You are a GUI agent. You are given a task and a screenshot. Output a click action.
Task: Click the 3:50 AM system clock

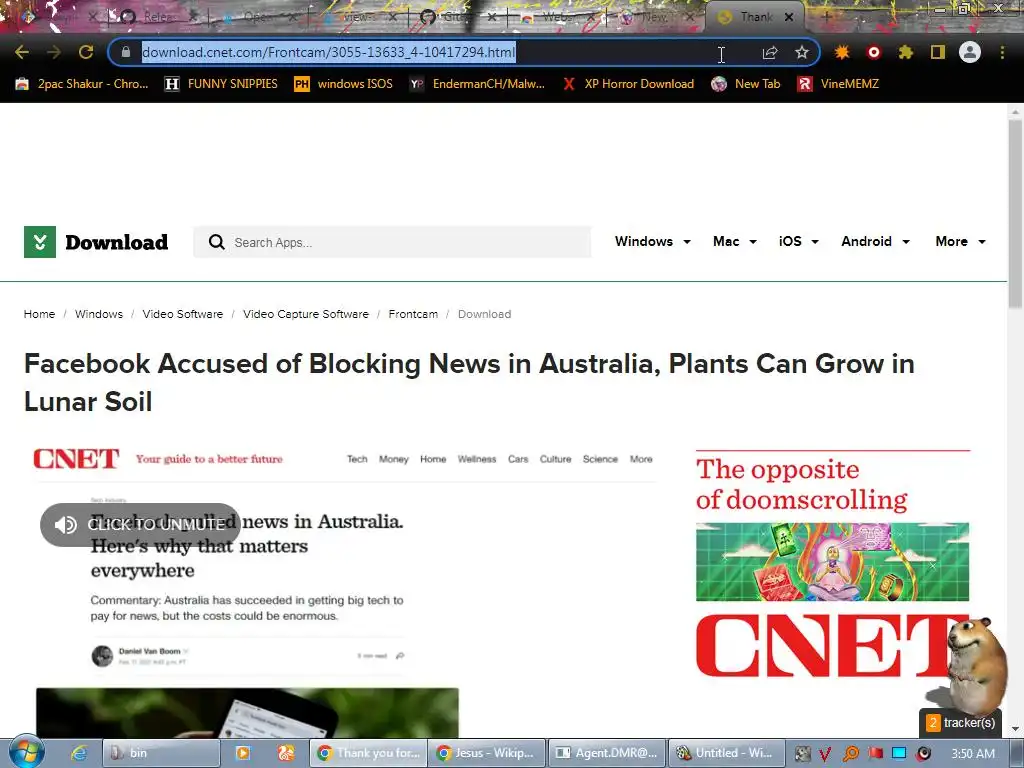(973, 754)
